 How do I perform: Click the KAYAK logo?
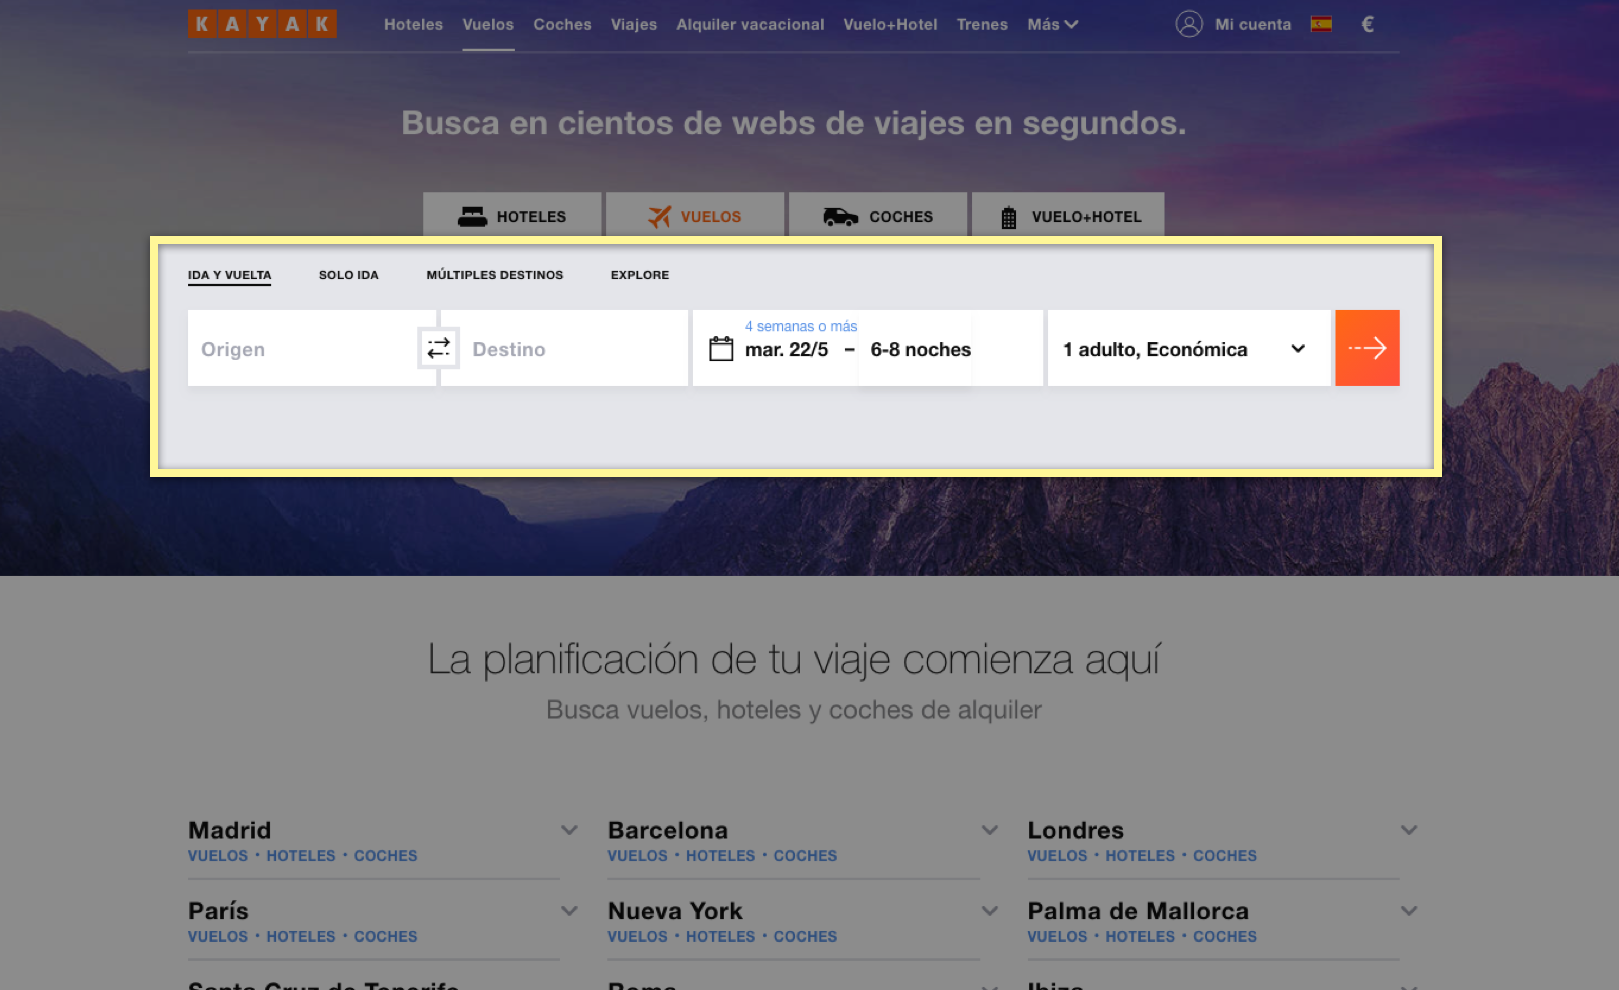[x=262, y=24]
